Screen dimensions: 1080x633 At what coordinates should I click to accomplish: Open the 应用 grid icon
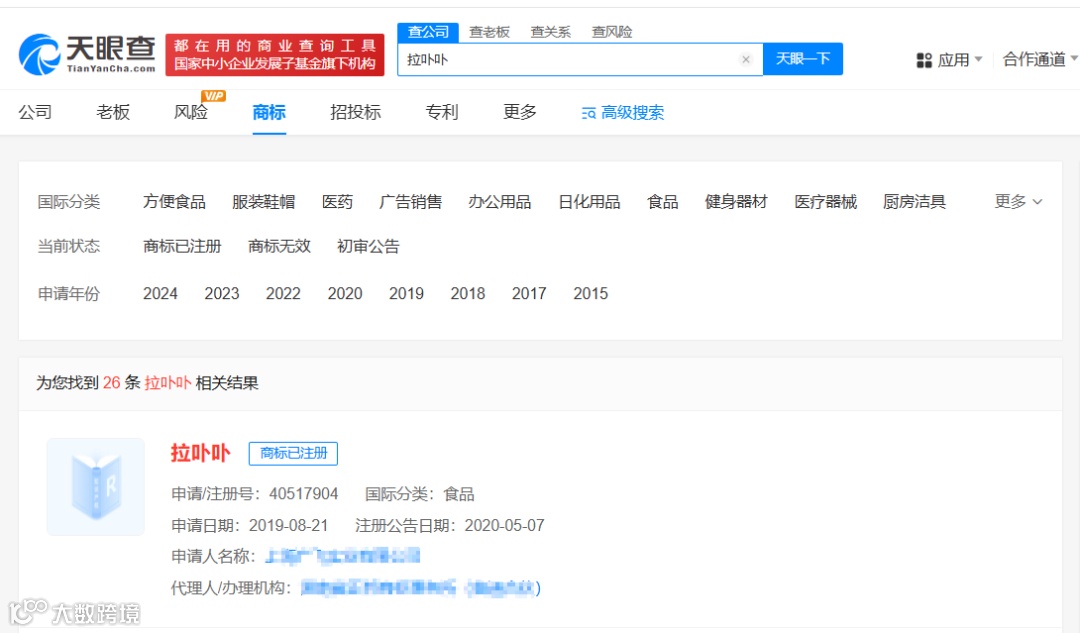click(x=924, y=61)
